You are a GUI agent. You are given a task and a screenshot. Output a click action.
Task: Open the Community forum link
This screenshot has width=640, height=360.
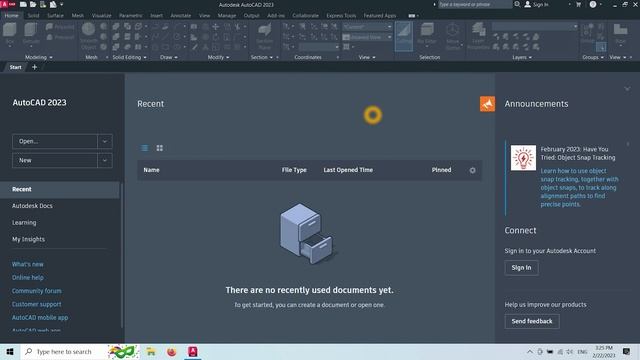click(x=37, y=291)
